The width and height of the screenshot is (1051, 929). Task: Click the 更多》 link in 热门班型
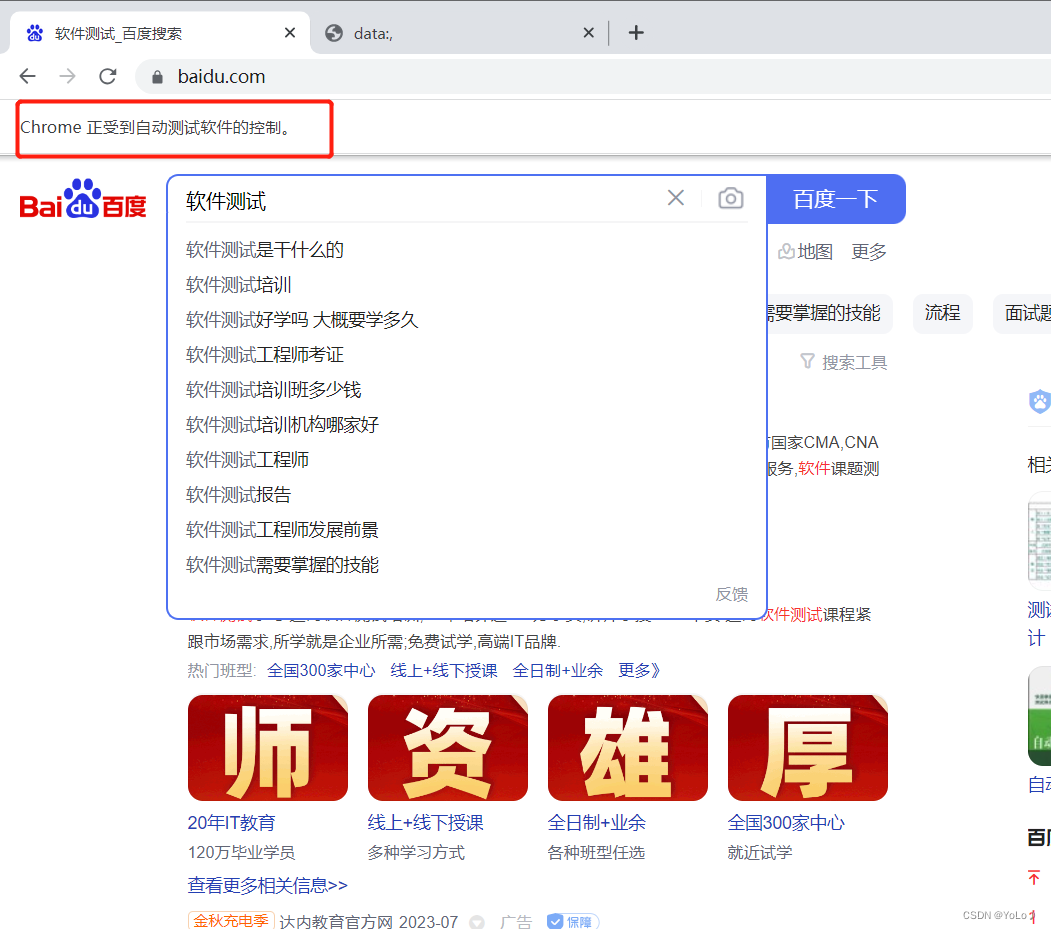(639, 670)
